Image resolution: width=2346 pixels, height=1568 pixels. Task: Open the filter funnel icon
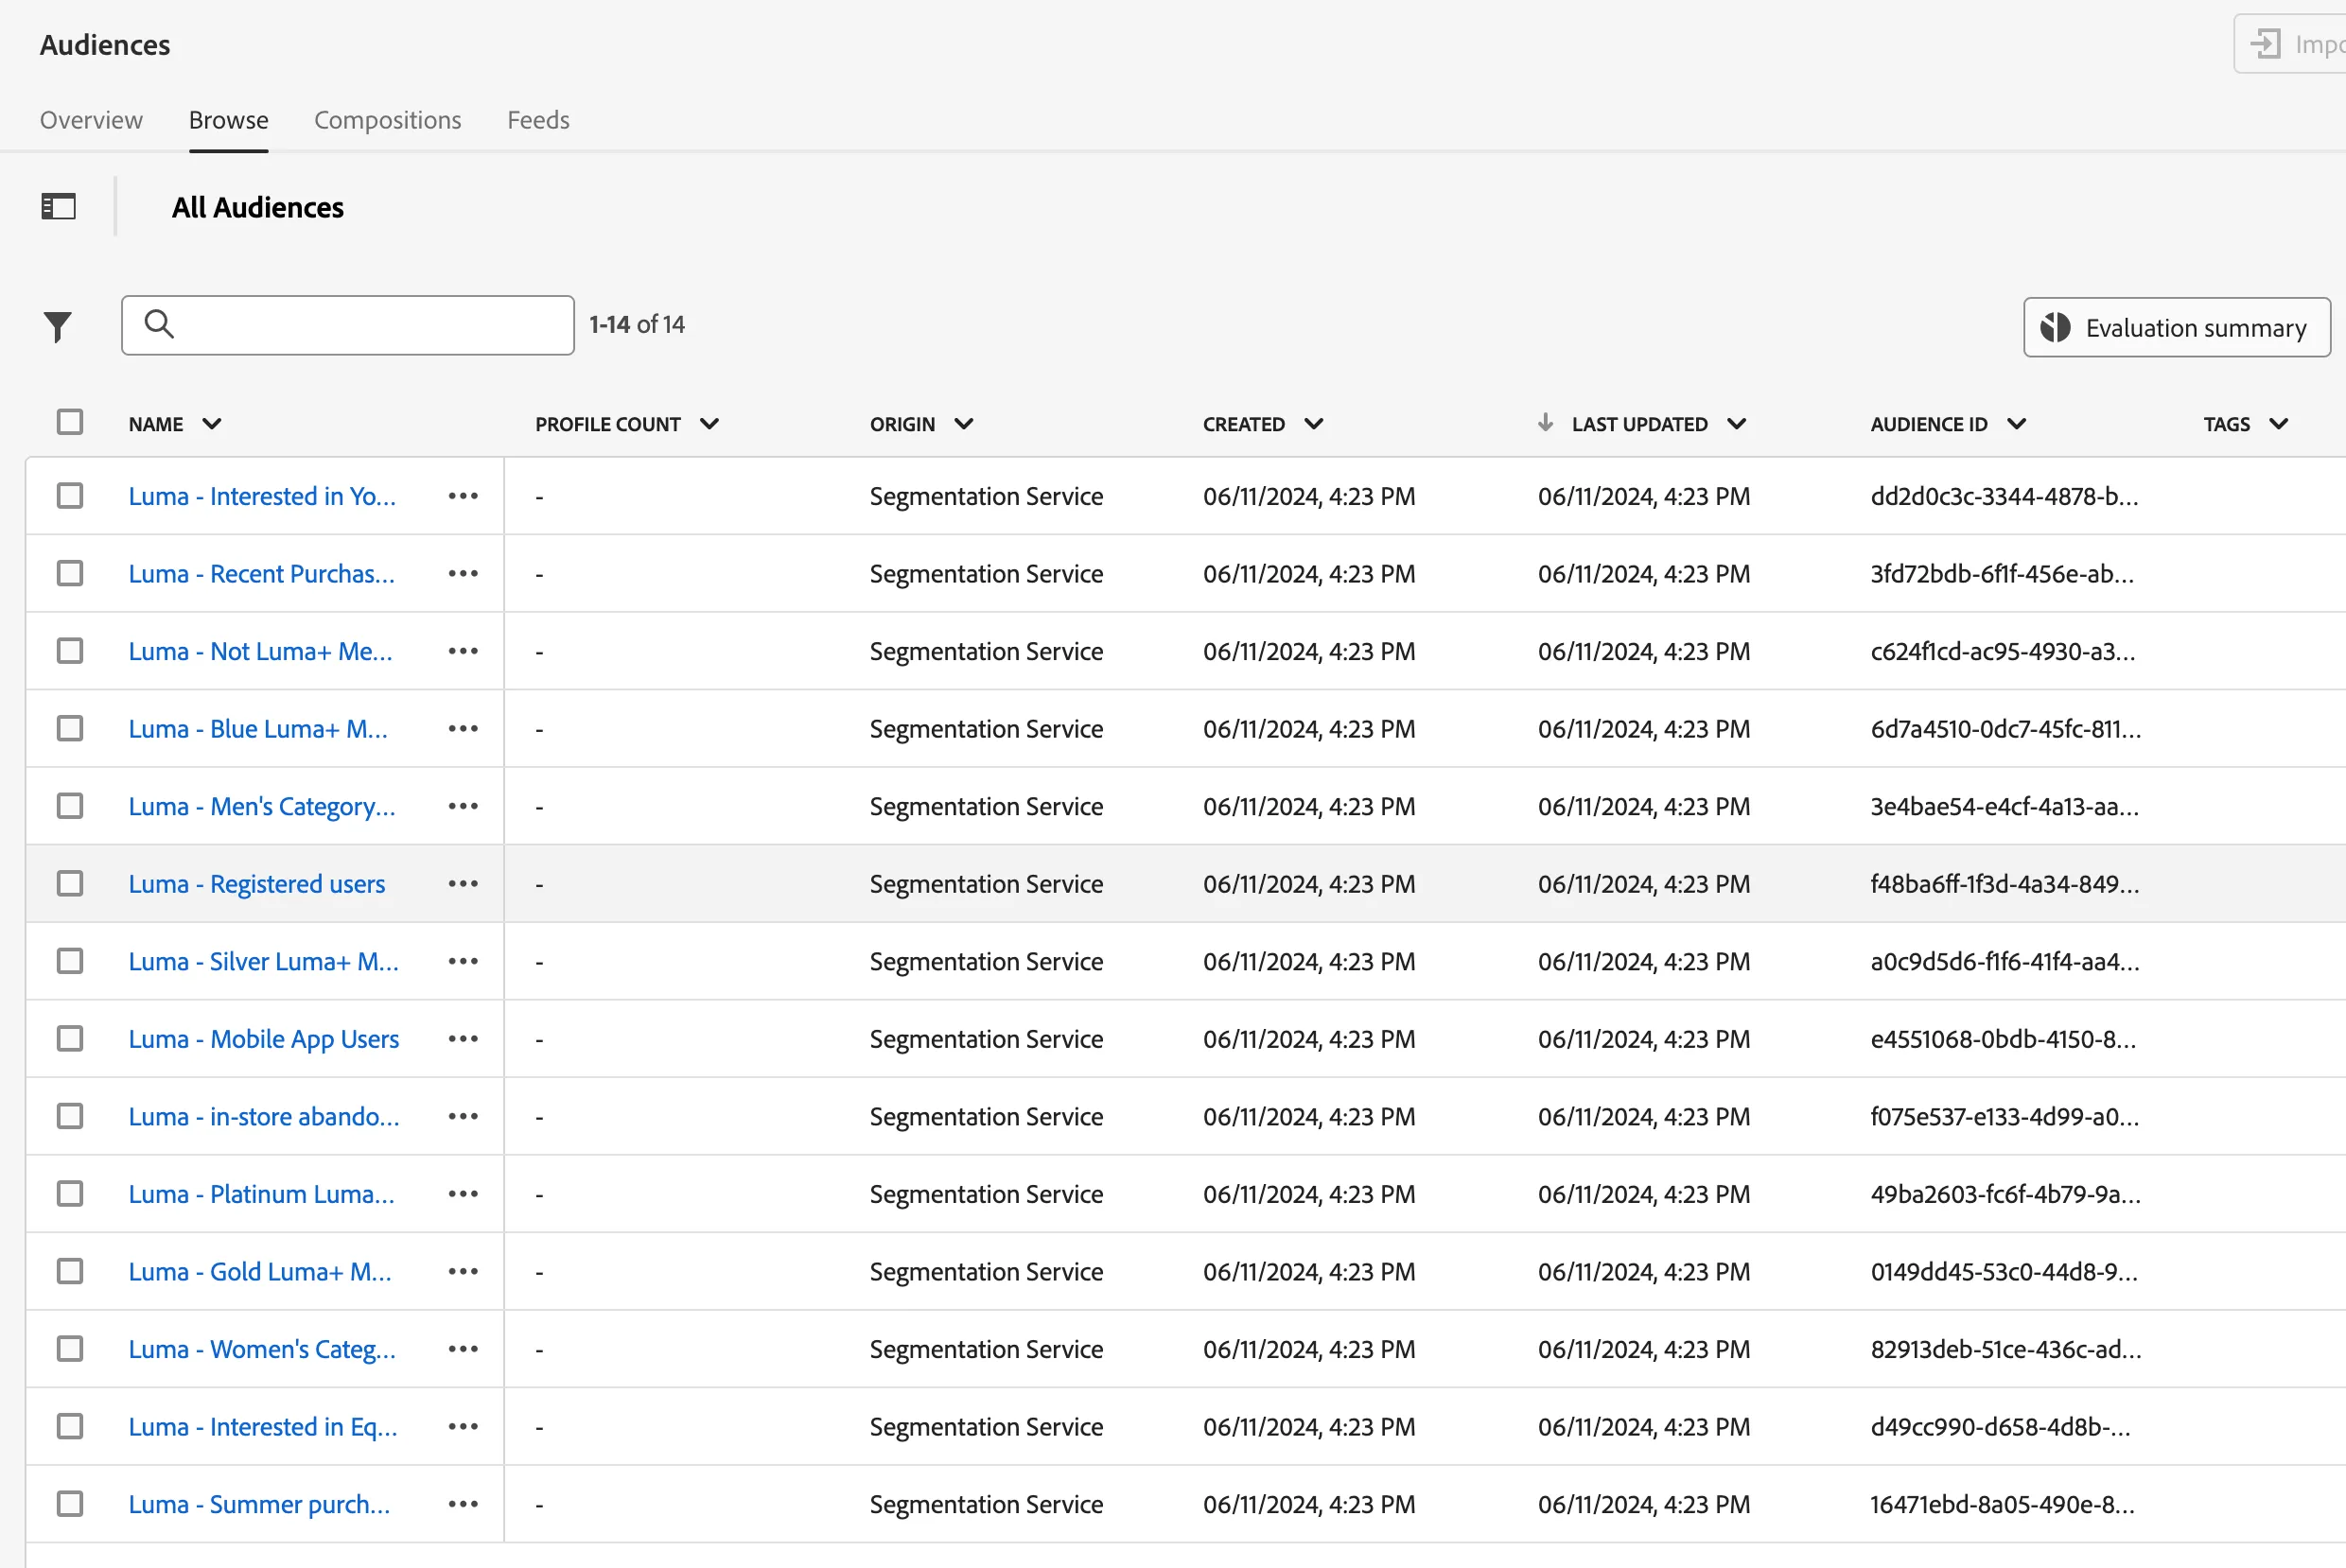[x=58, y=326]
